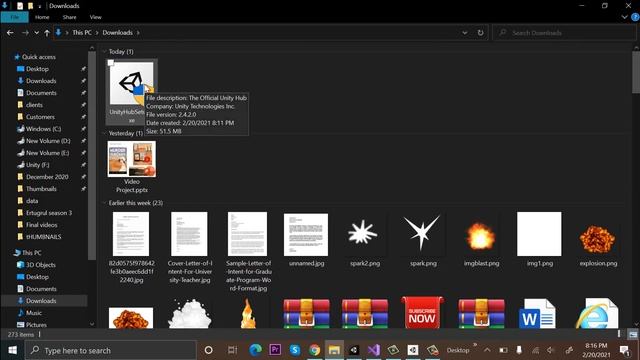Open the Thumbnails pinned folder
This screenshot has width=640, height=360.
click(x=41, y=189)
